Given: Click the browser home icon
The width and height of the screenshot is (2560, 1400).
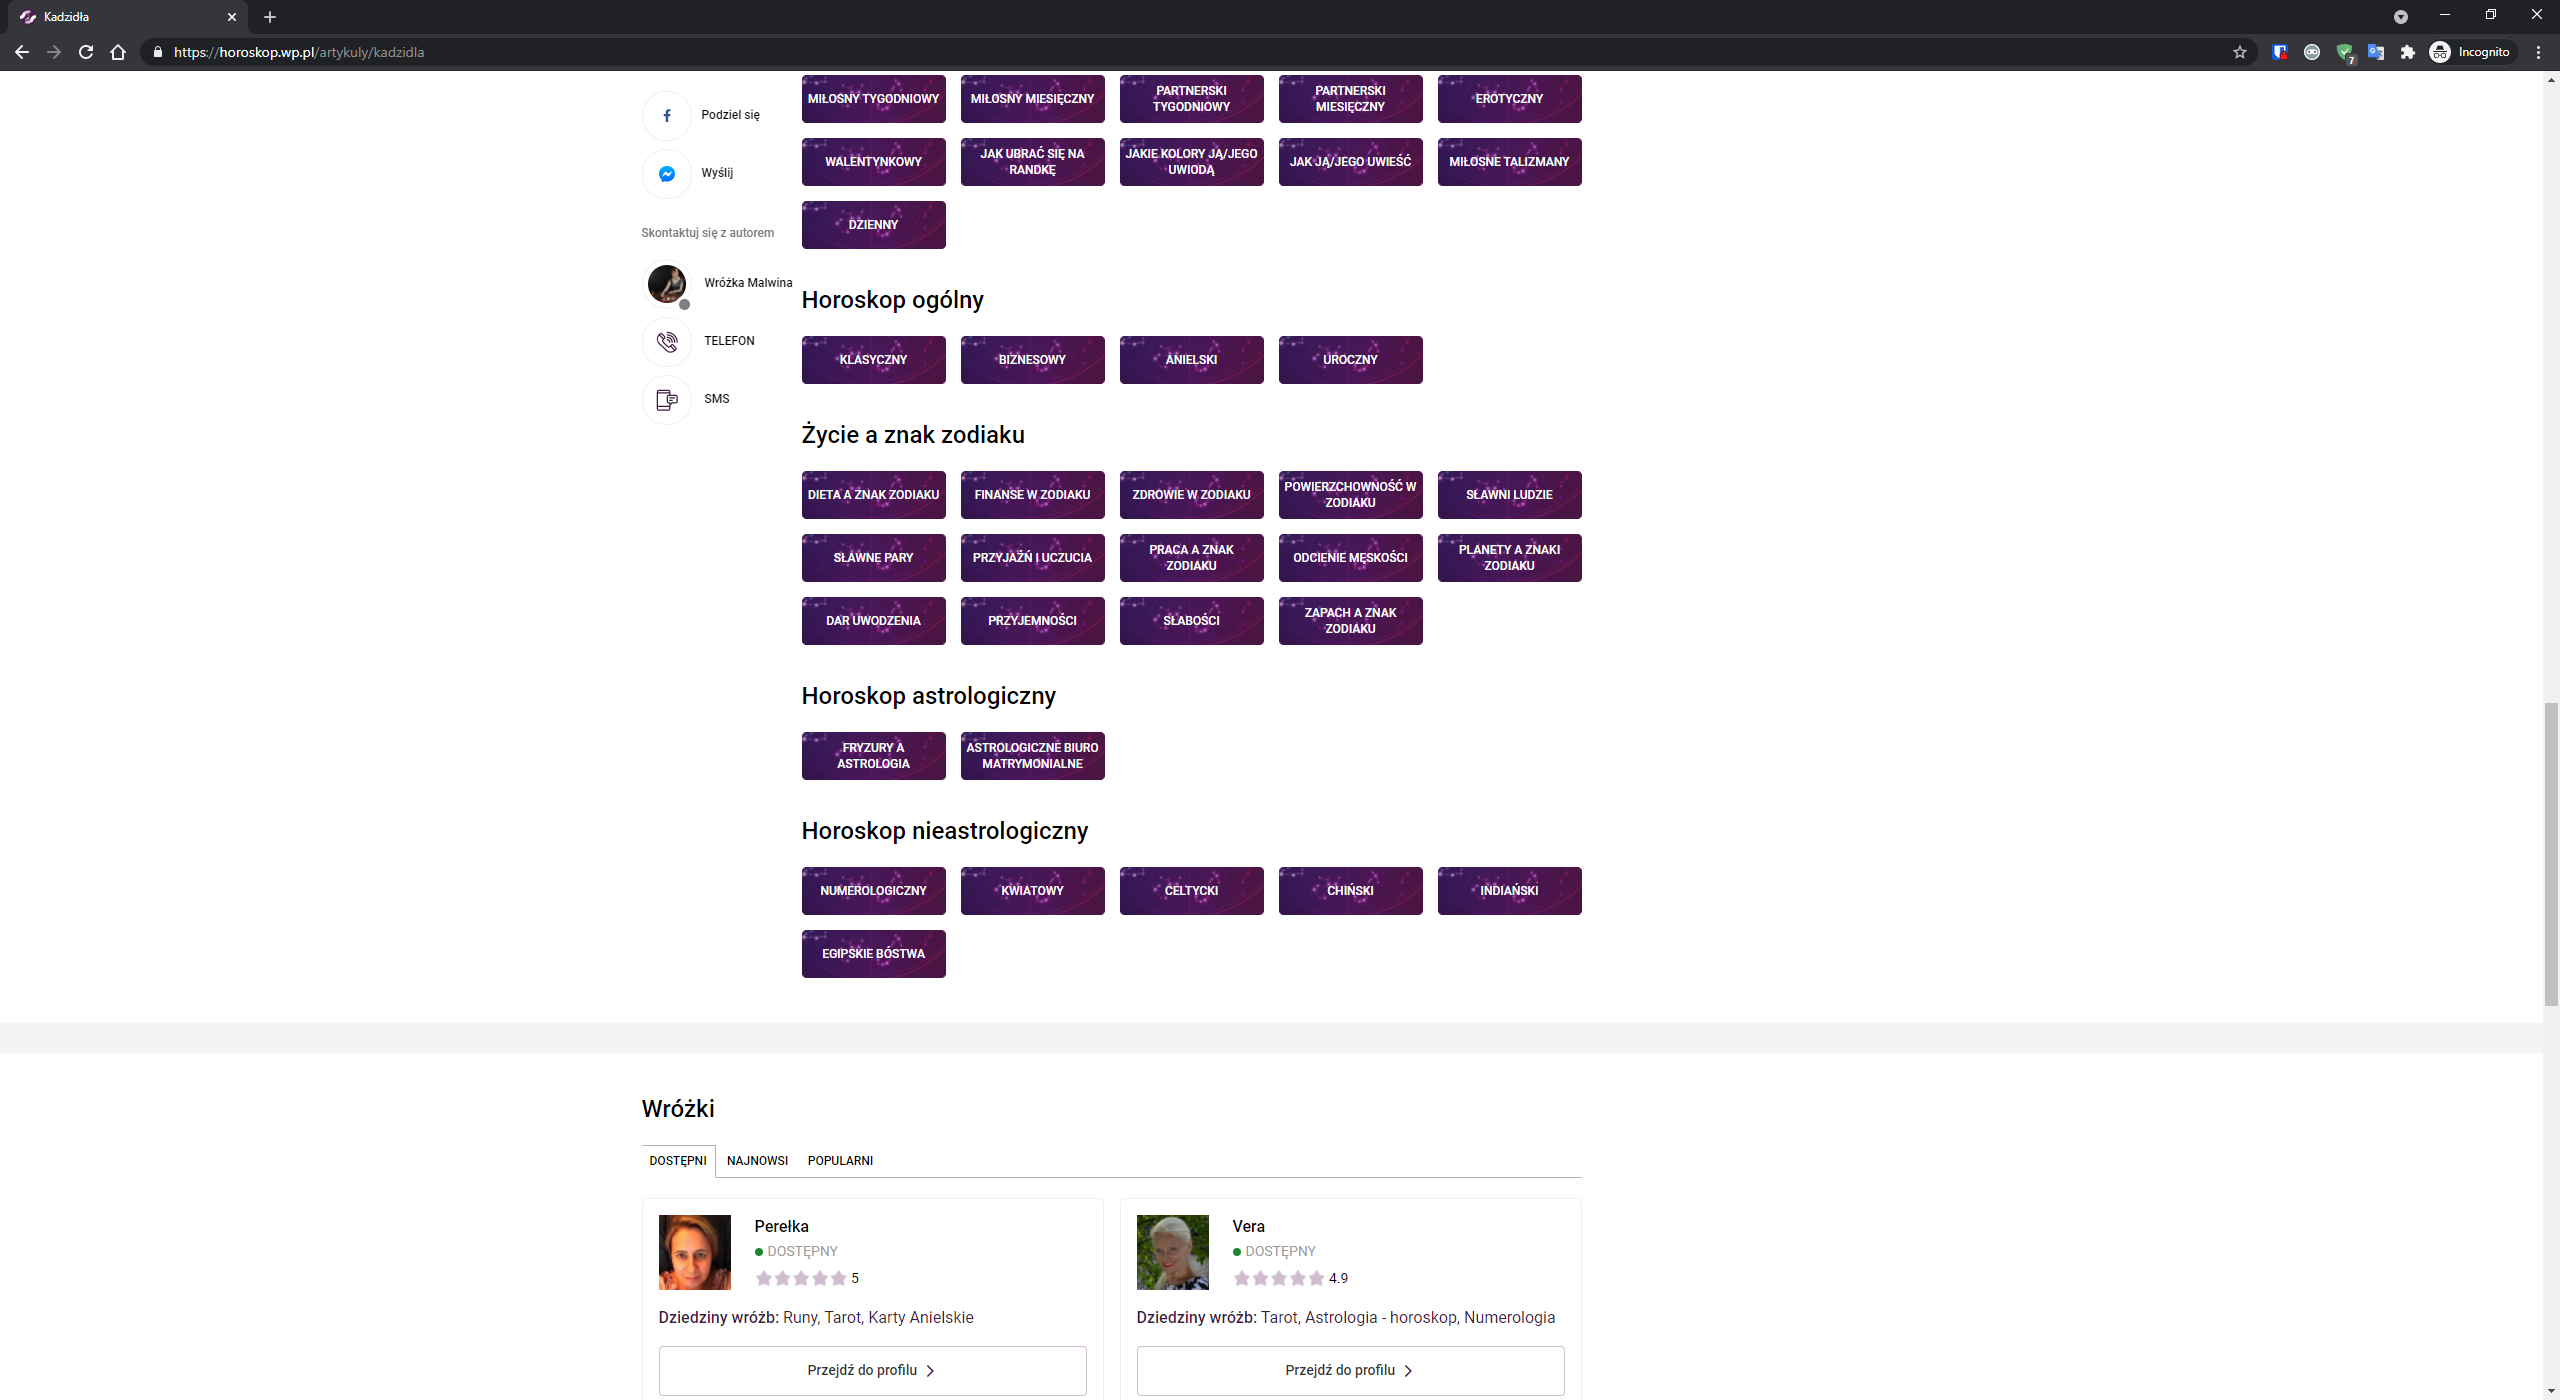Looking at the screenshot, I should 117,52.
